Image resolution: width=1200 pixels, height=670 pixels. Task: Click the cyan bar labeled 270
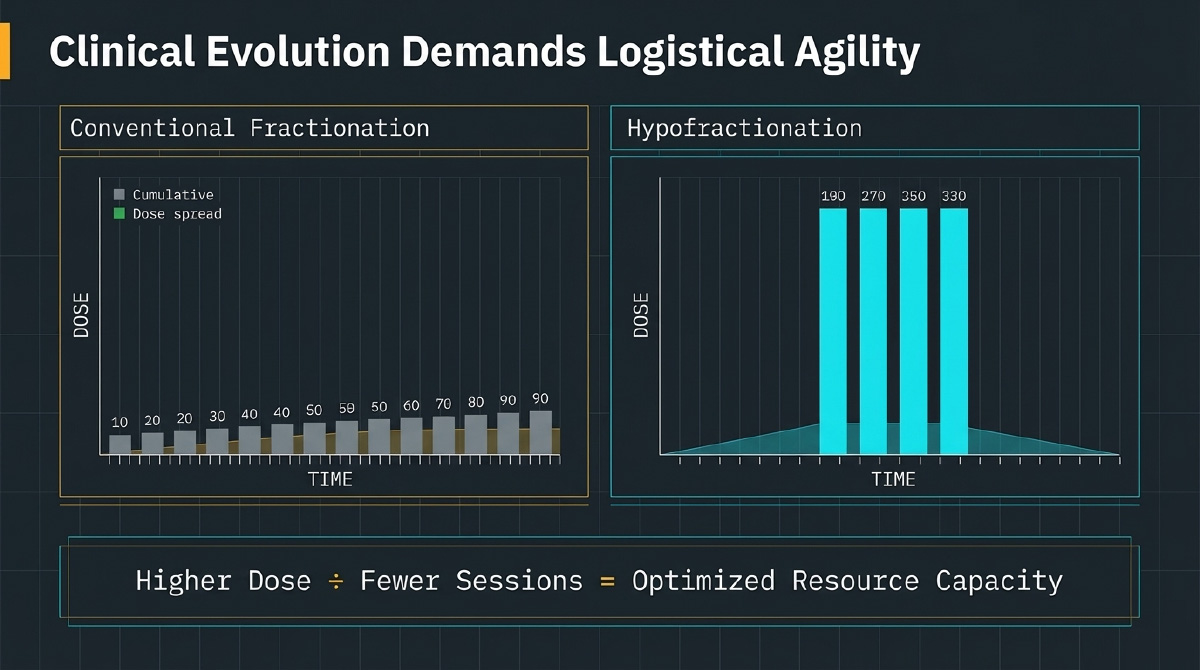point(873,330)
